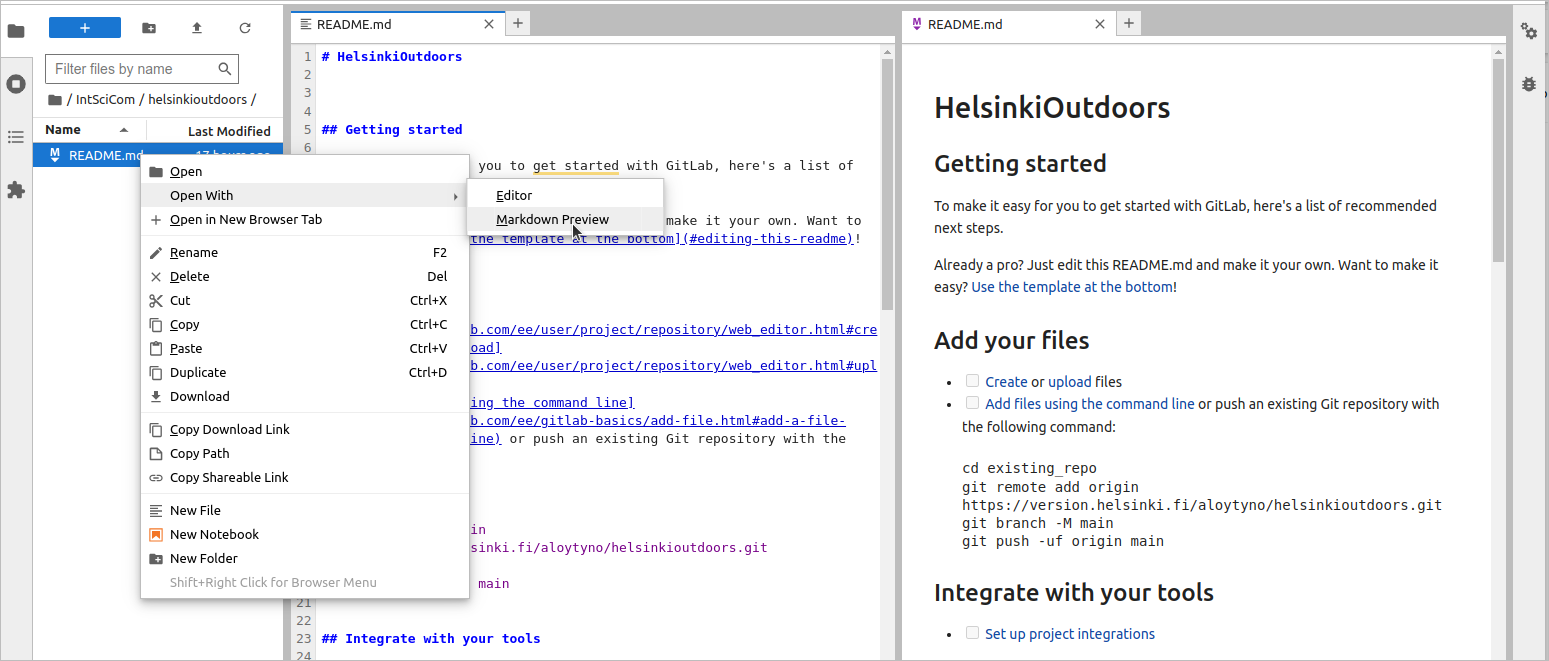Select Markdown Preview in the Open With submenu
The height and width of the screenshot is (661, 1549).
coord(565,220)
